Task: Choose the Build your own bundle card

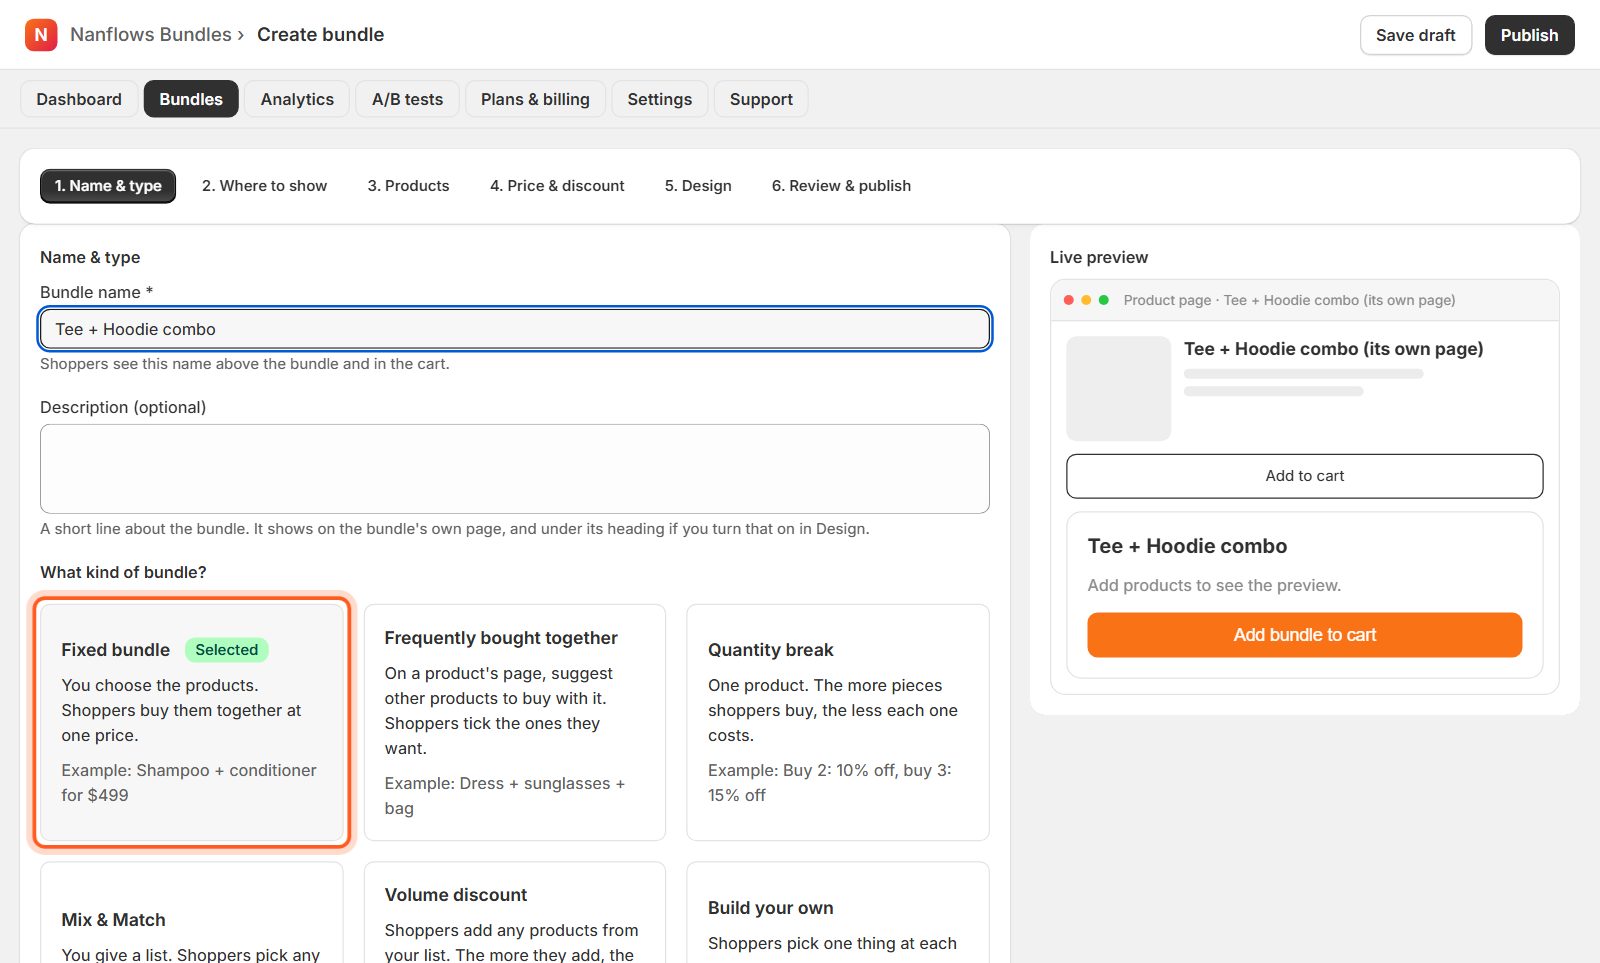Action: click(x=838, y=913)
